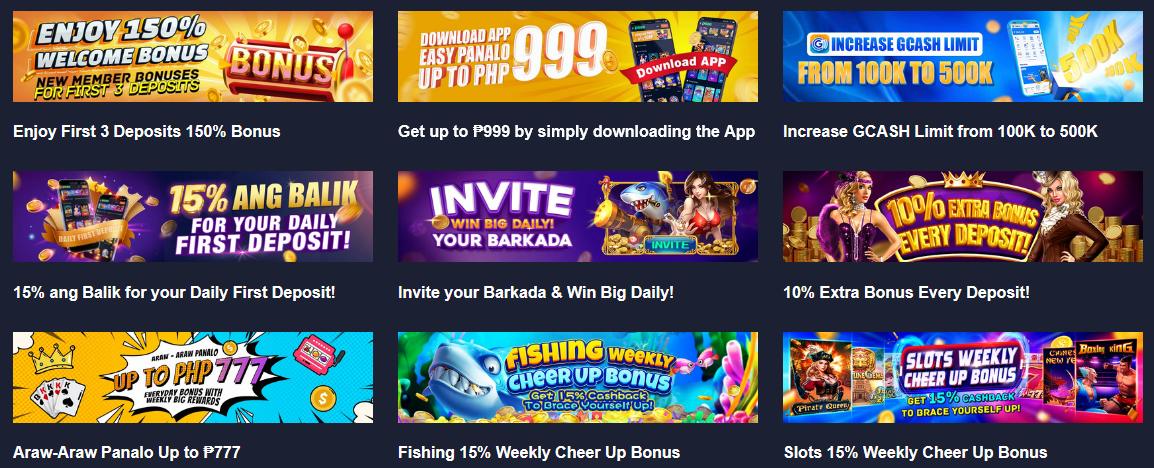Click 'Araw-Araw Panalo Up to ₱777' title
The width and height of the screenshot is (1154, 468).
(x=127, y=452)
